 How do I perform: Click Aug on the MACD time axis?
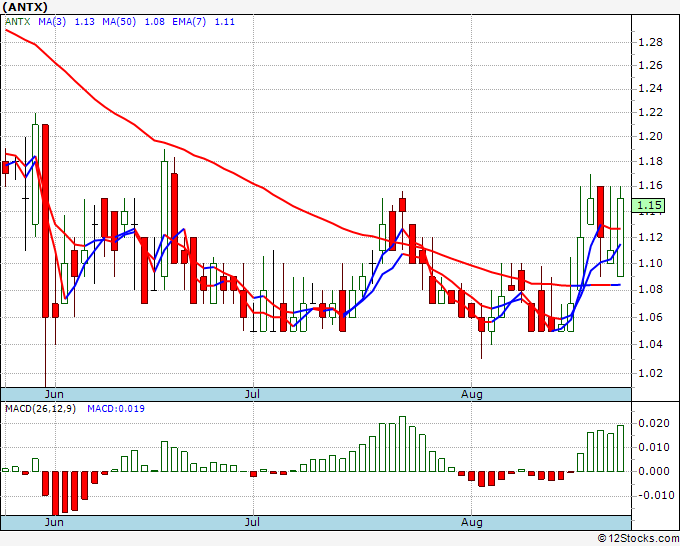[471, 522]
